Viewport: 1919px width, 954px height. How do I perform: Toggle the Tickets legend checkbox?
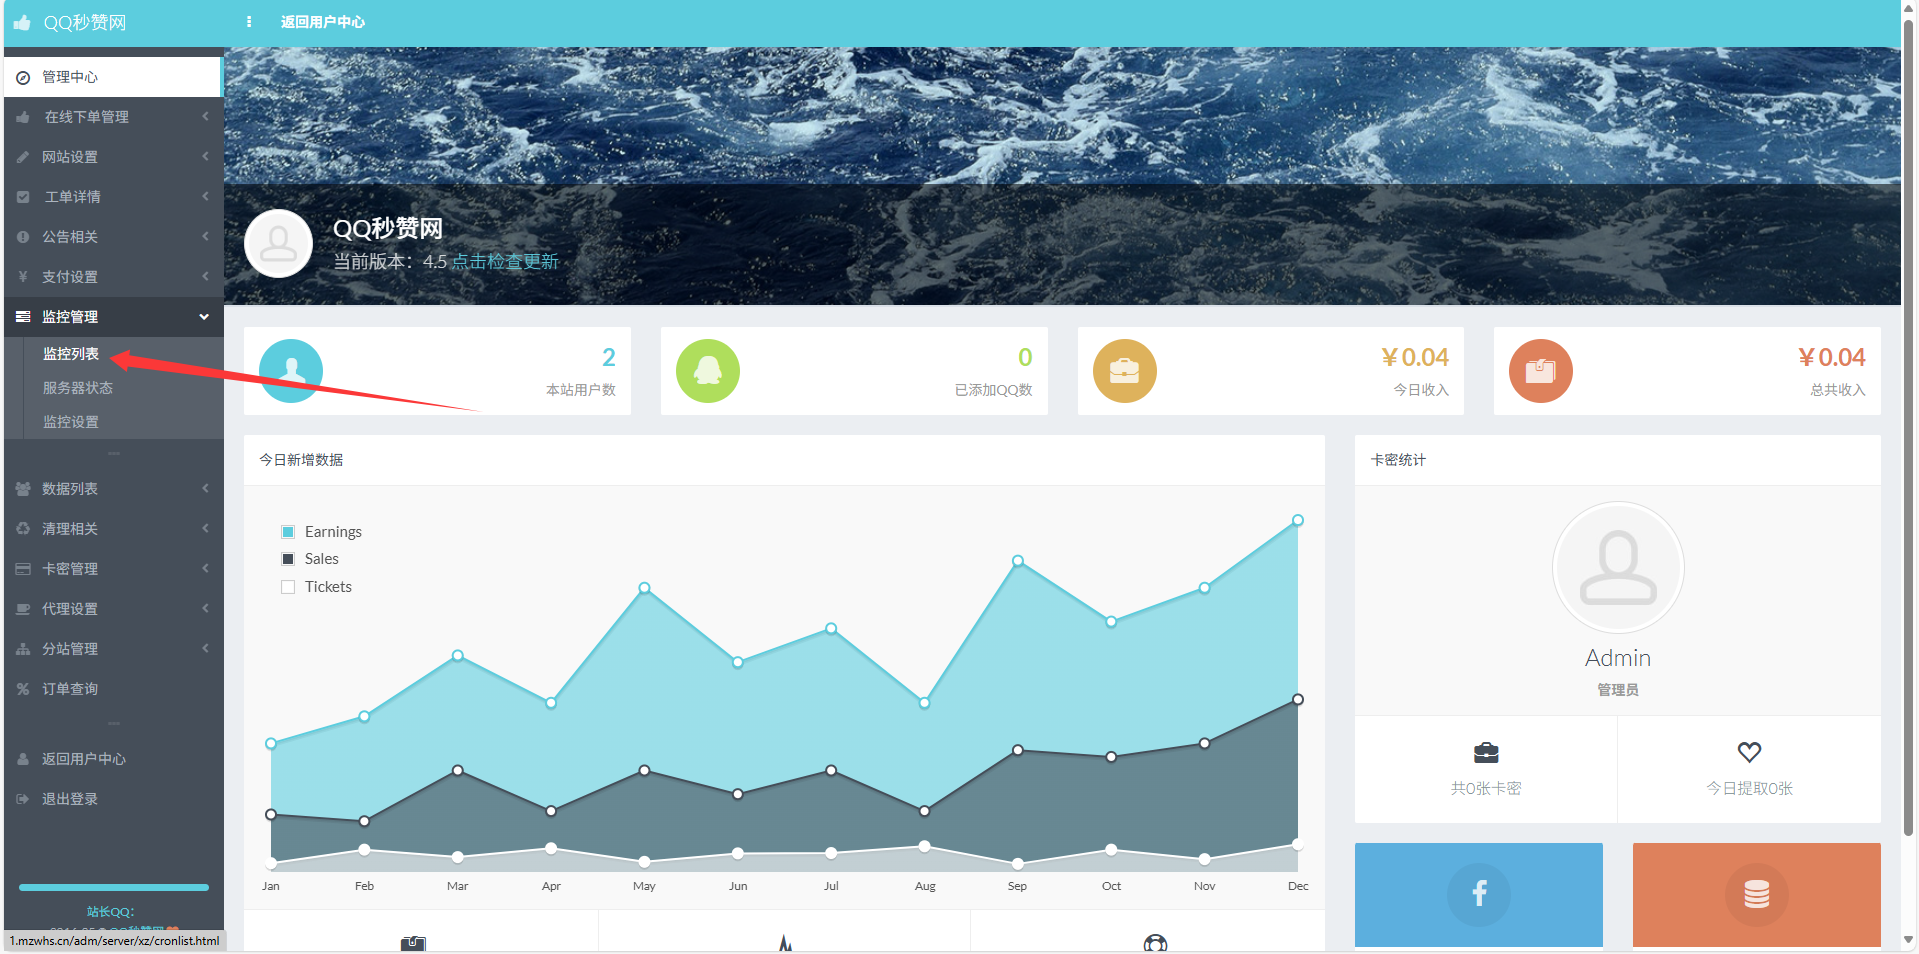[x=288, y=587]
